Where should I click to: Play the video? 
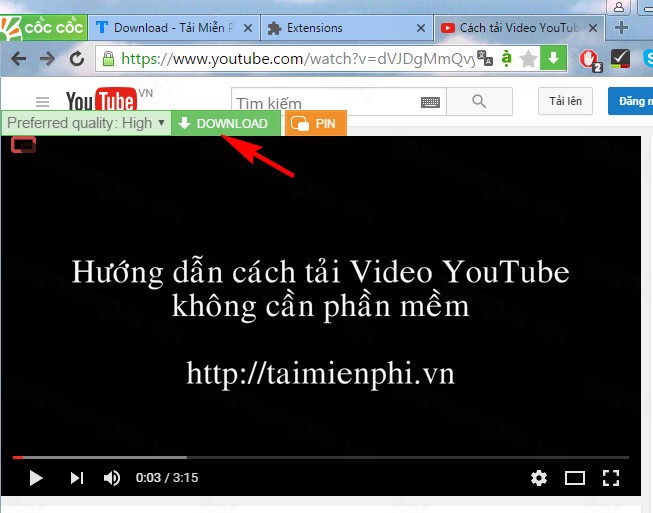point(36,478)
